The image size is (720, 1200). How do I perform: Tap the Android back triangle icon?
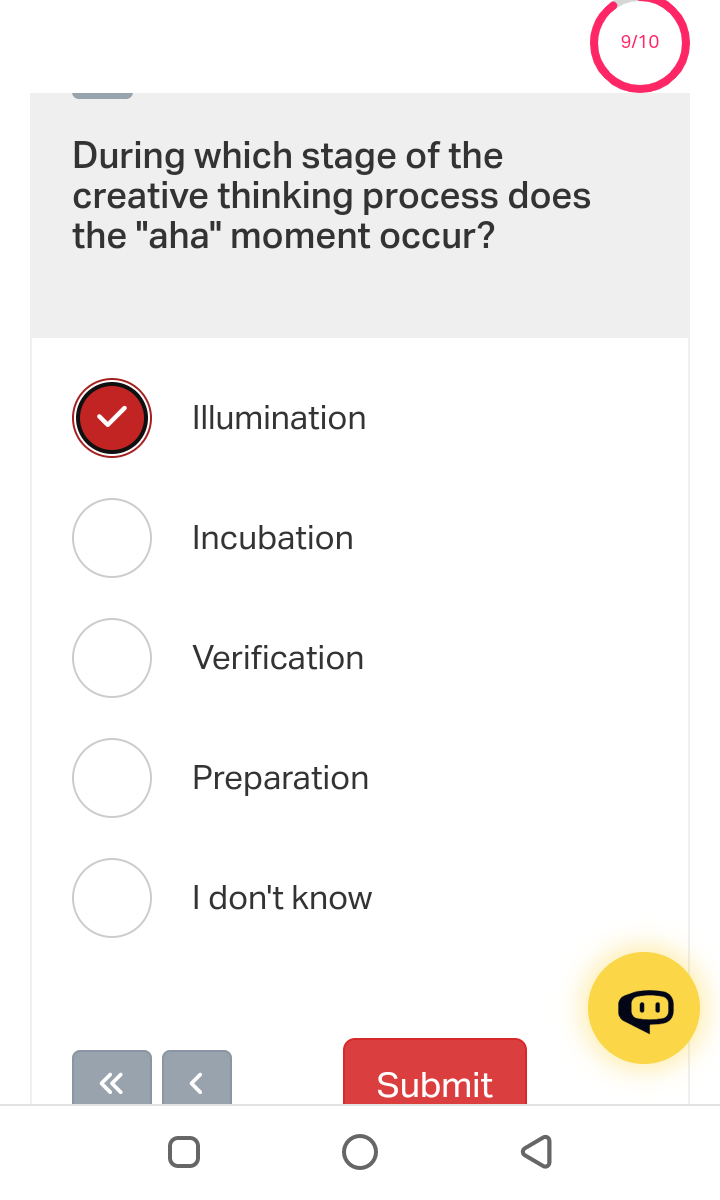tap(536, 1151)
